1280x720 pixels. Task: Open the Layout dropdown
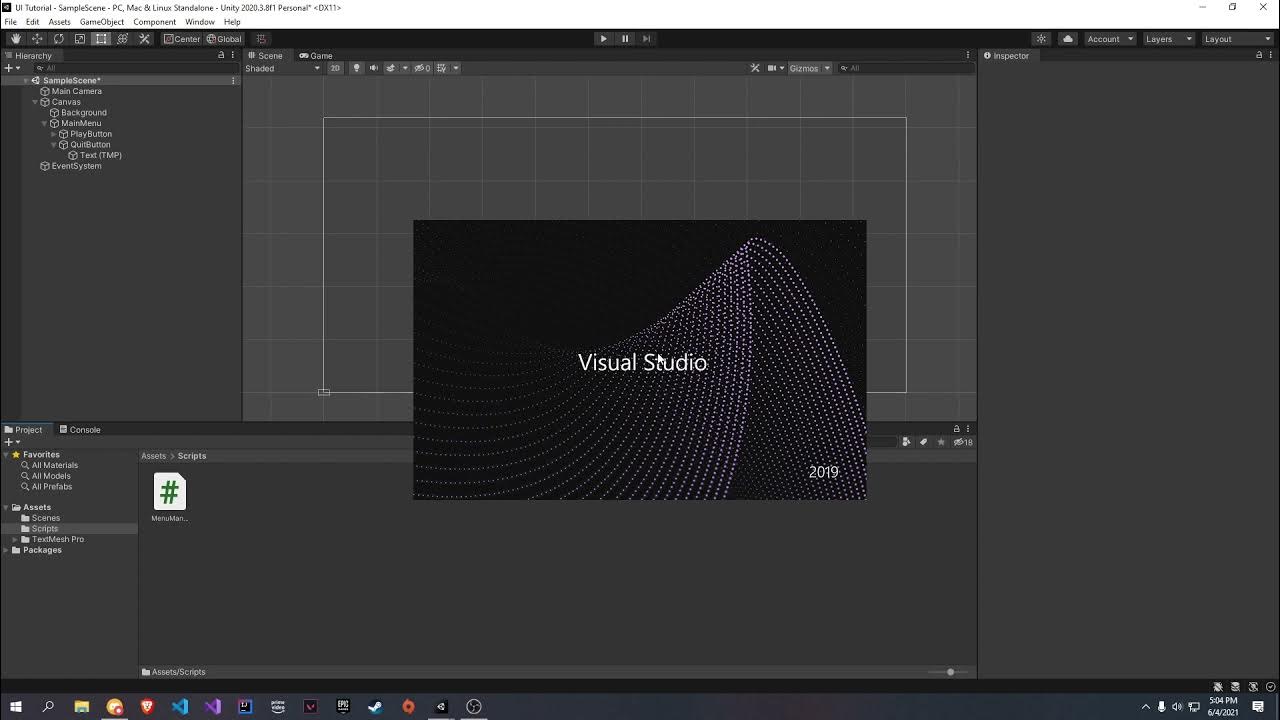[1237, 39]
